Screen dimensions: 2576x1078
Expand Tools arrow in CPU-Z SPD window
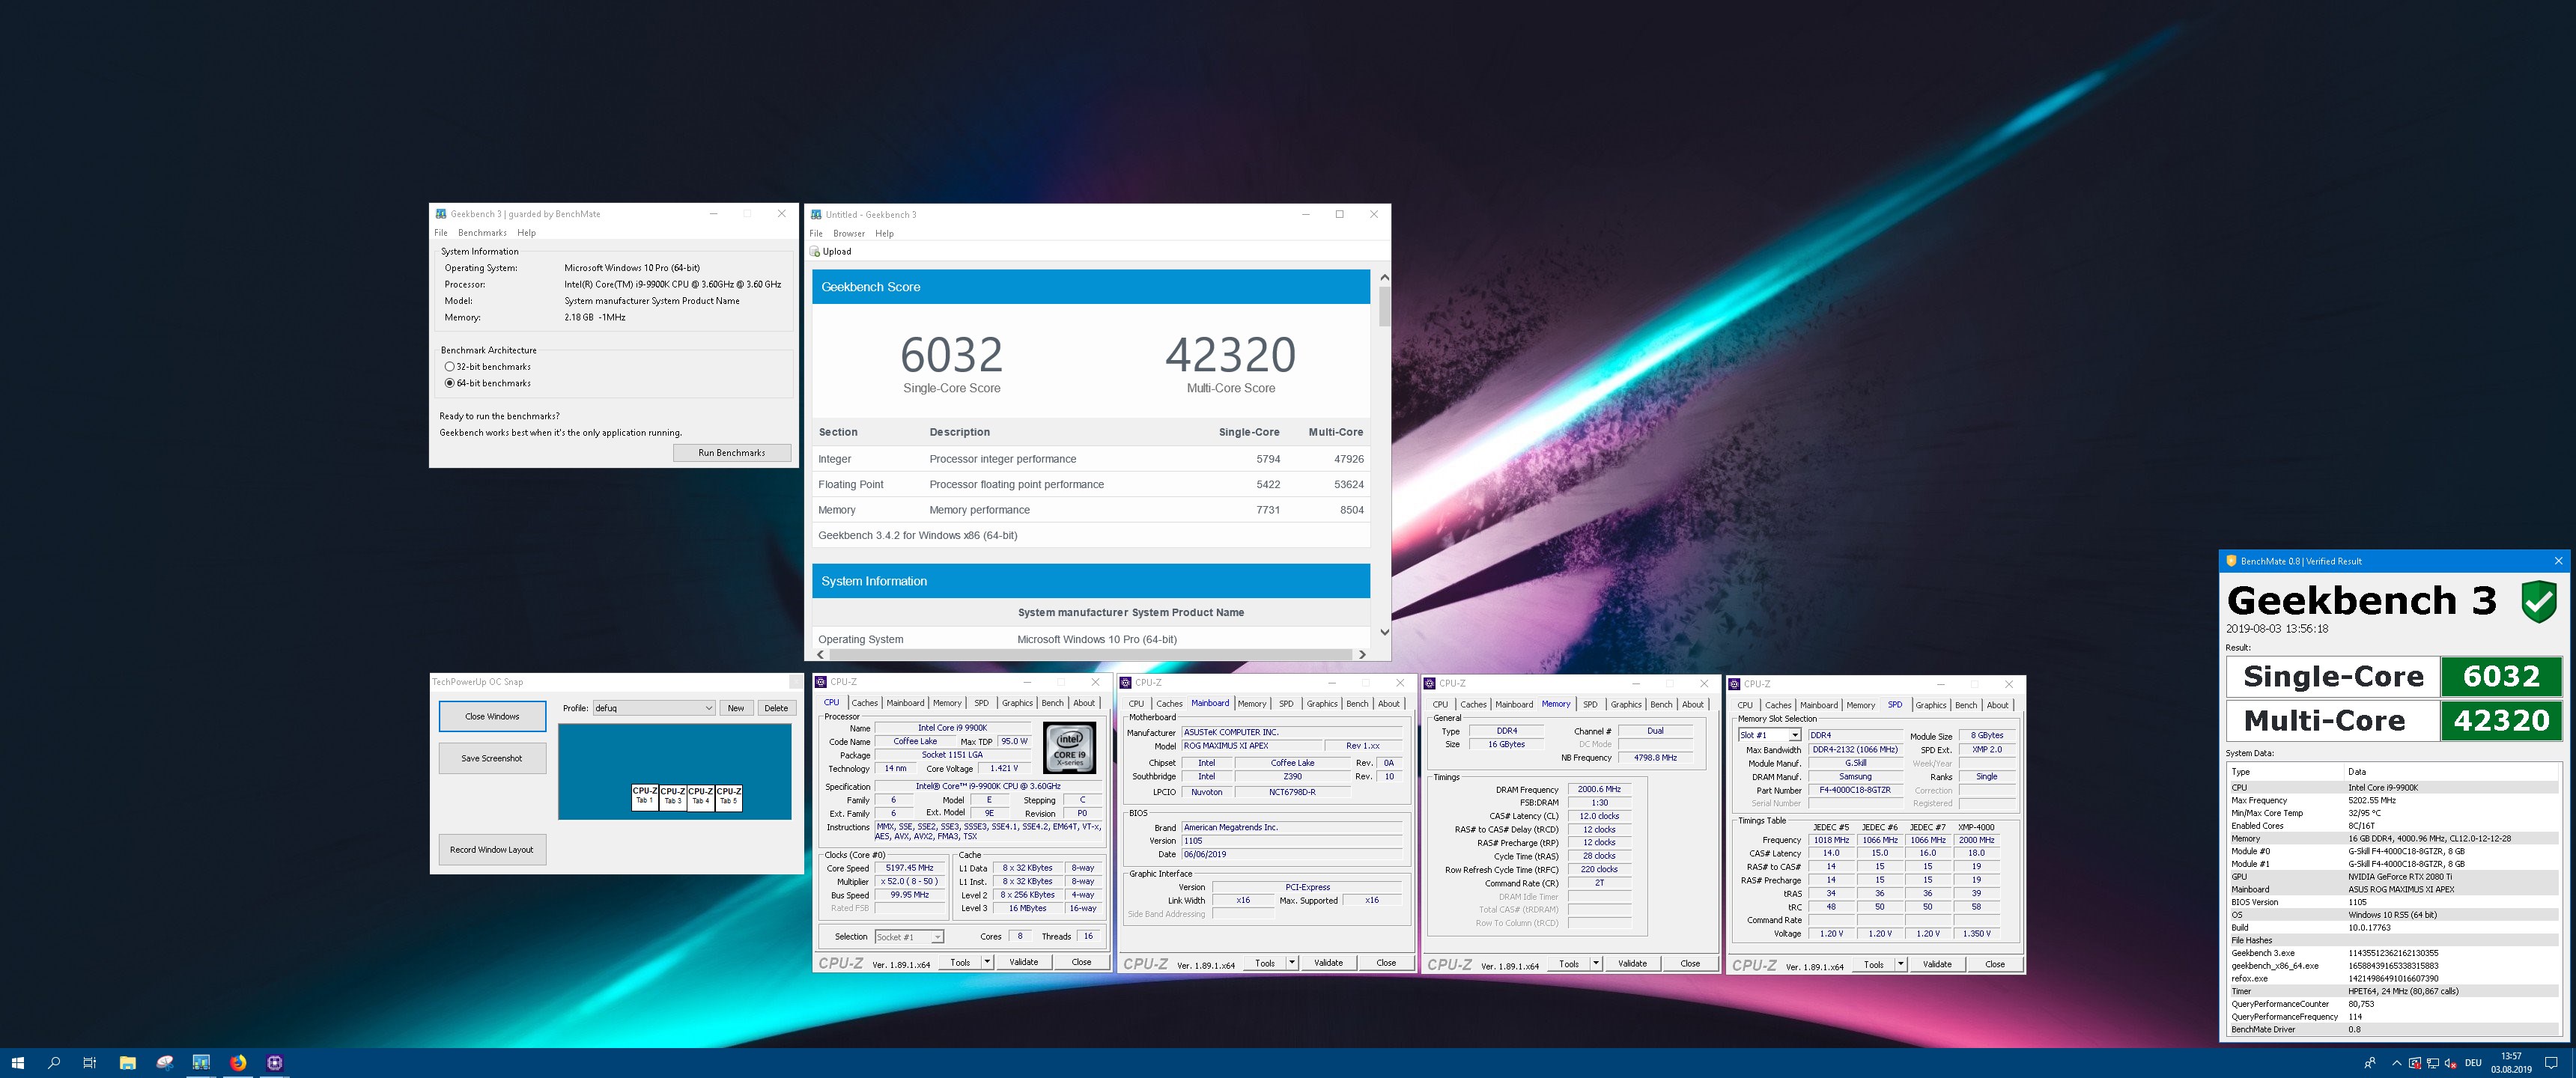pos(1901,964)
